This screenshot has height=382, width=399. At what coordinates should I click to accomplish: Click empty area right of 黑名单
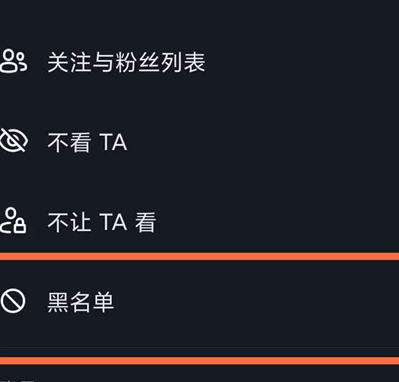(257, 303)
